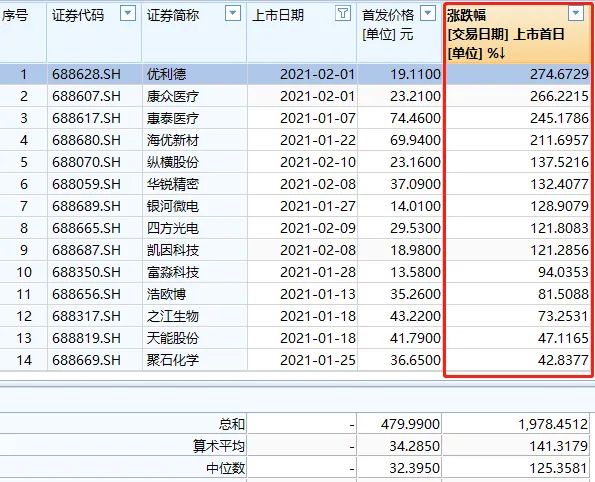Viewport: 595px width, 482px height.
Task: Select the first-day gain value 266.2215
Action: (559, 96)
